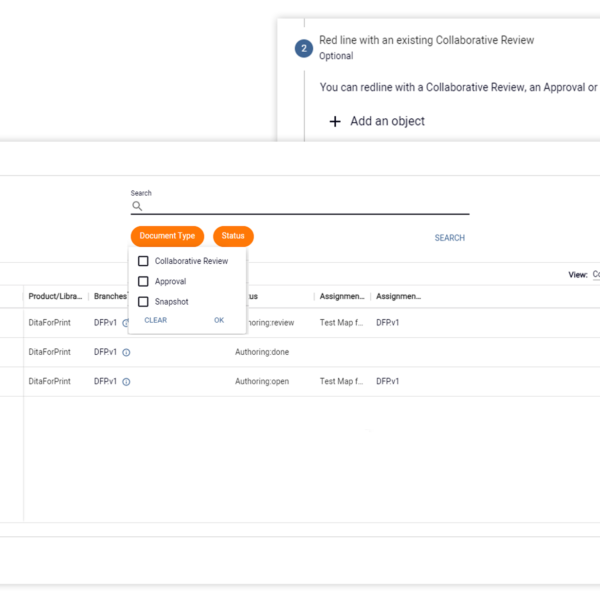600x600 pixels.
Task: Open the Status filter dropdown
Action: pyautogui.click(x=233, y=236)
